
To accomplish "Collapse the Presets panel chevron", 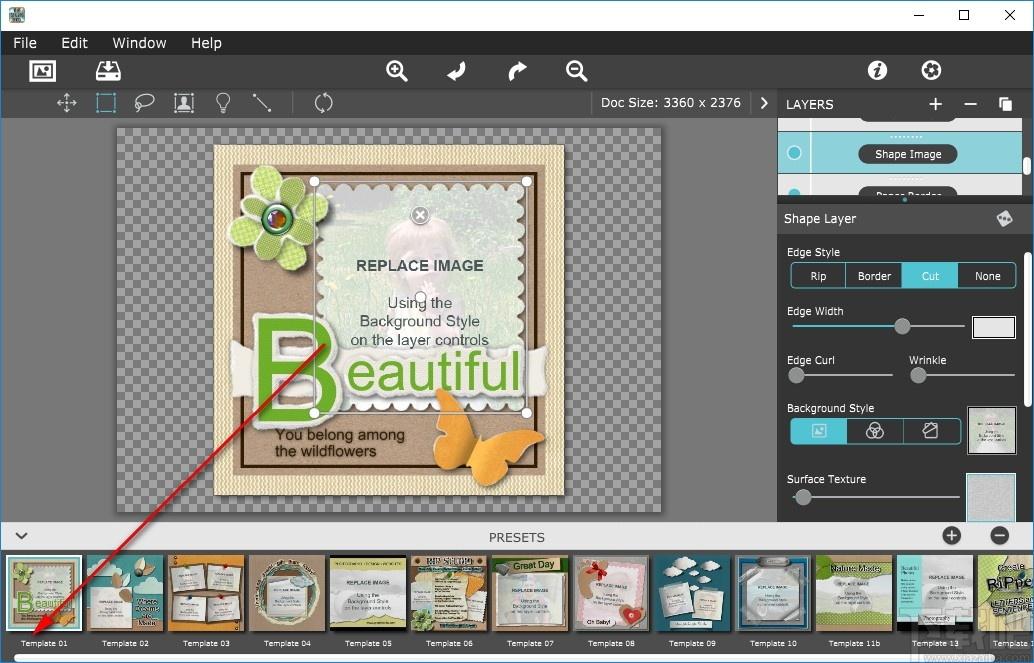I will (x=22, y=536).
